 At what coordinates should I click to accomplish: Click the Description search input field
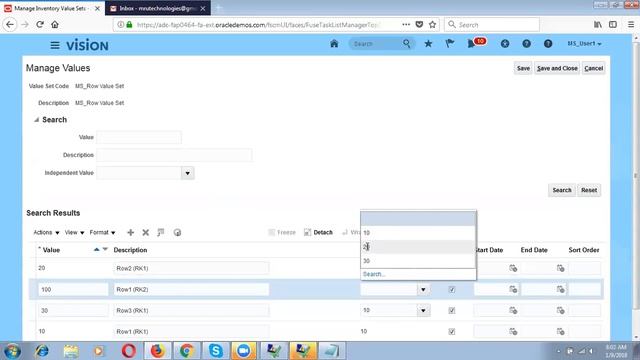pos(174,155)
